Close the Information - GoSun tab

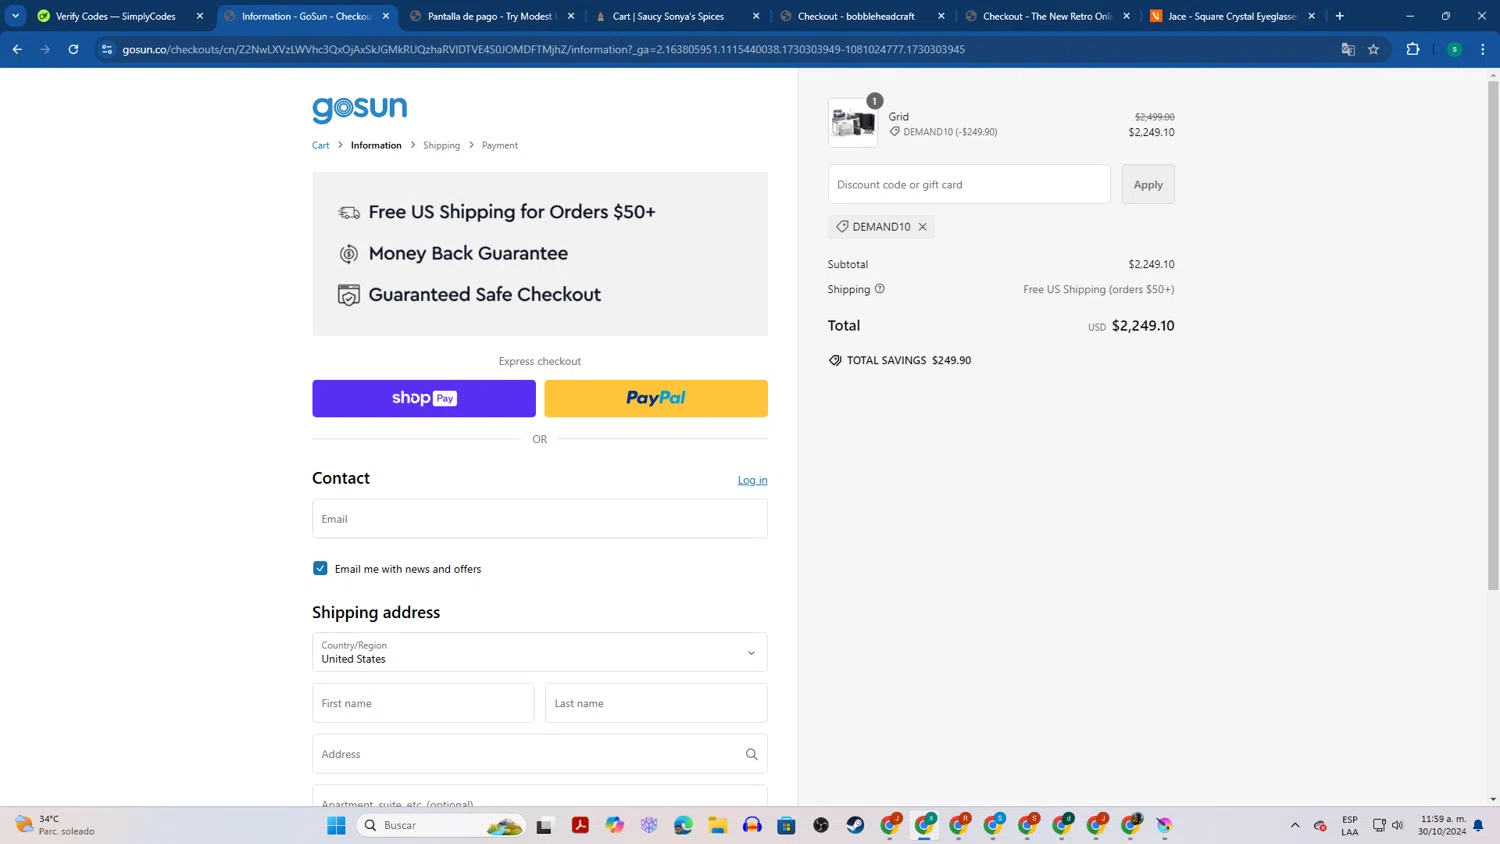(x=386, y=16)
